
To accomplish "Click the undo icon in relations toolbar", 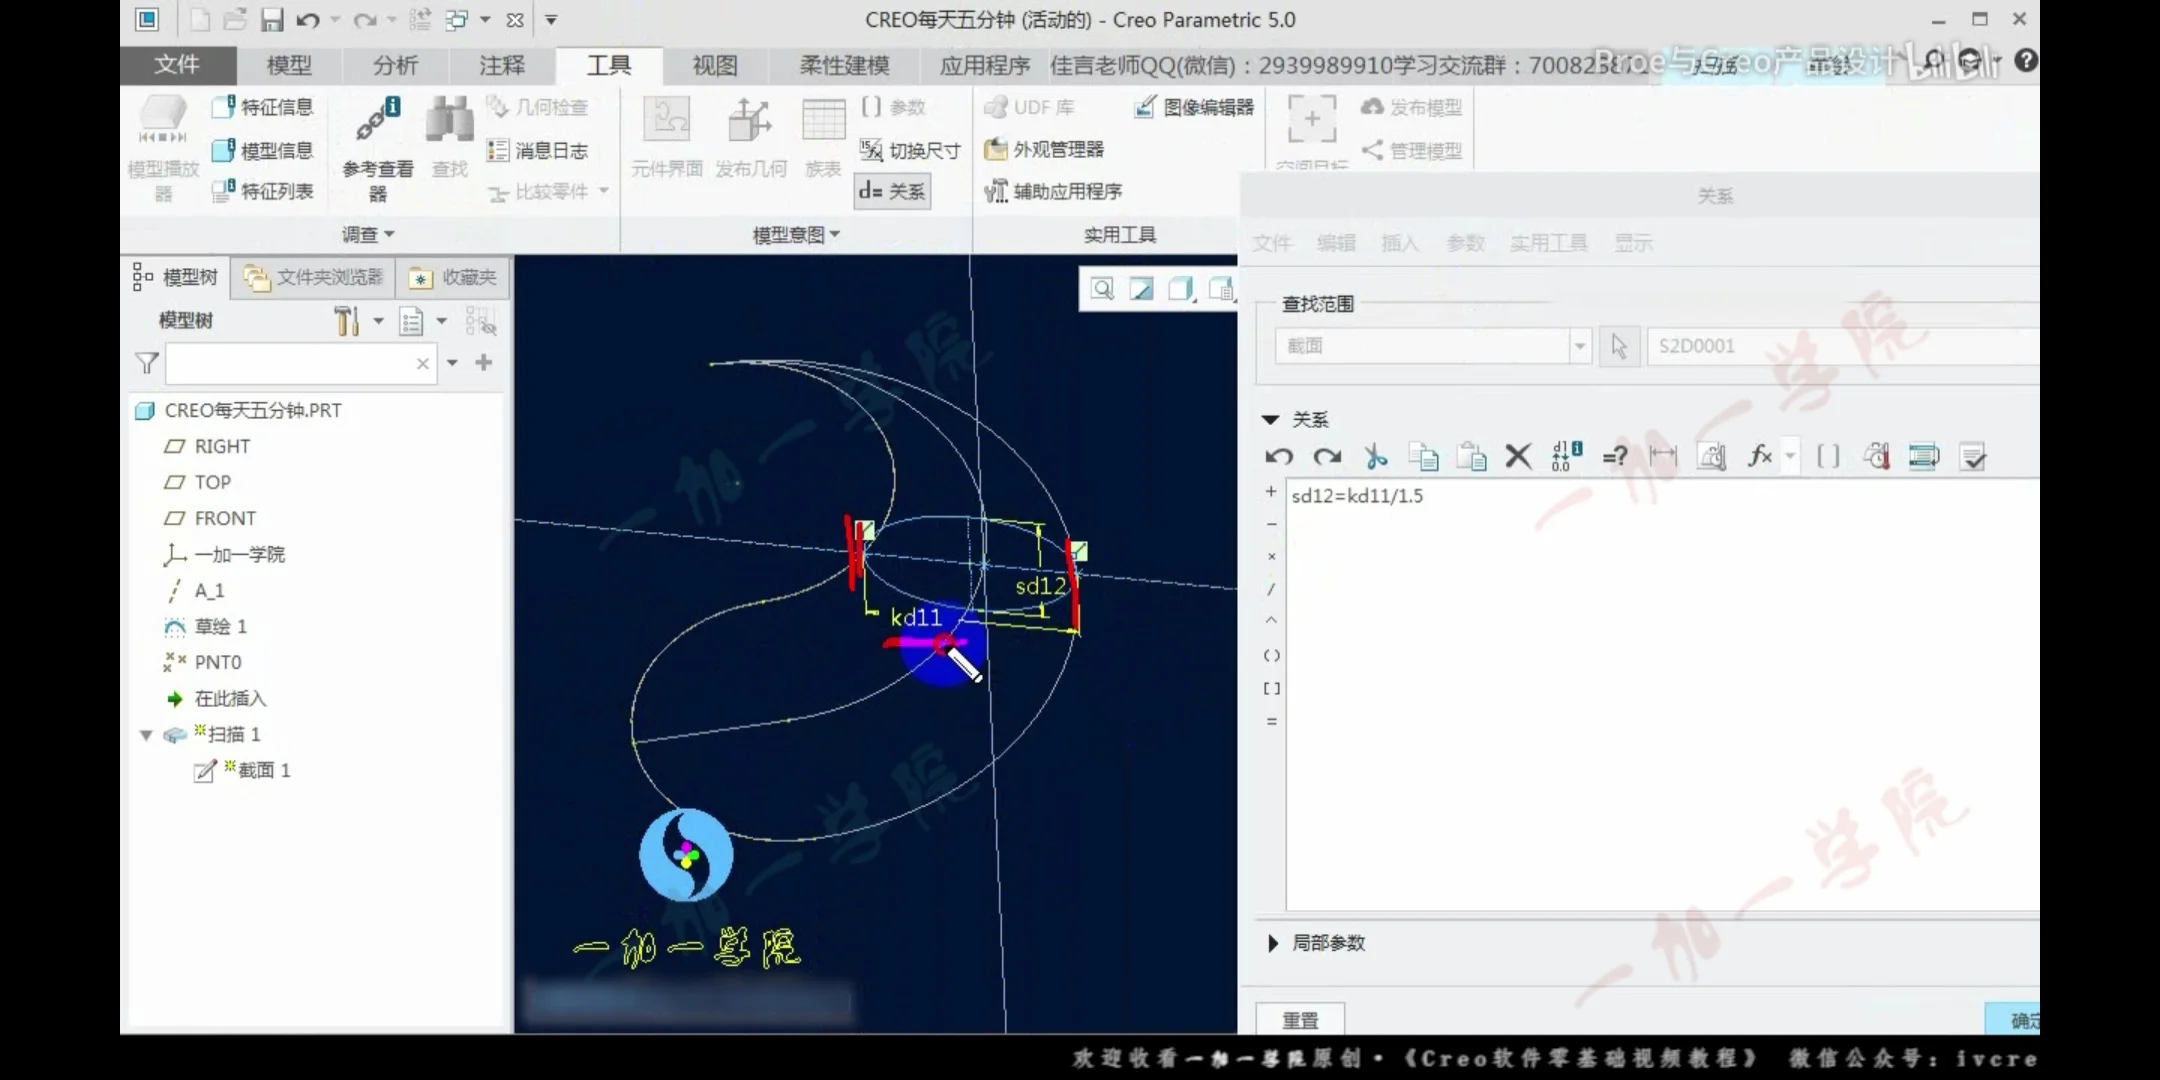I will pos(1279,457).
